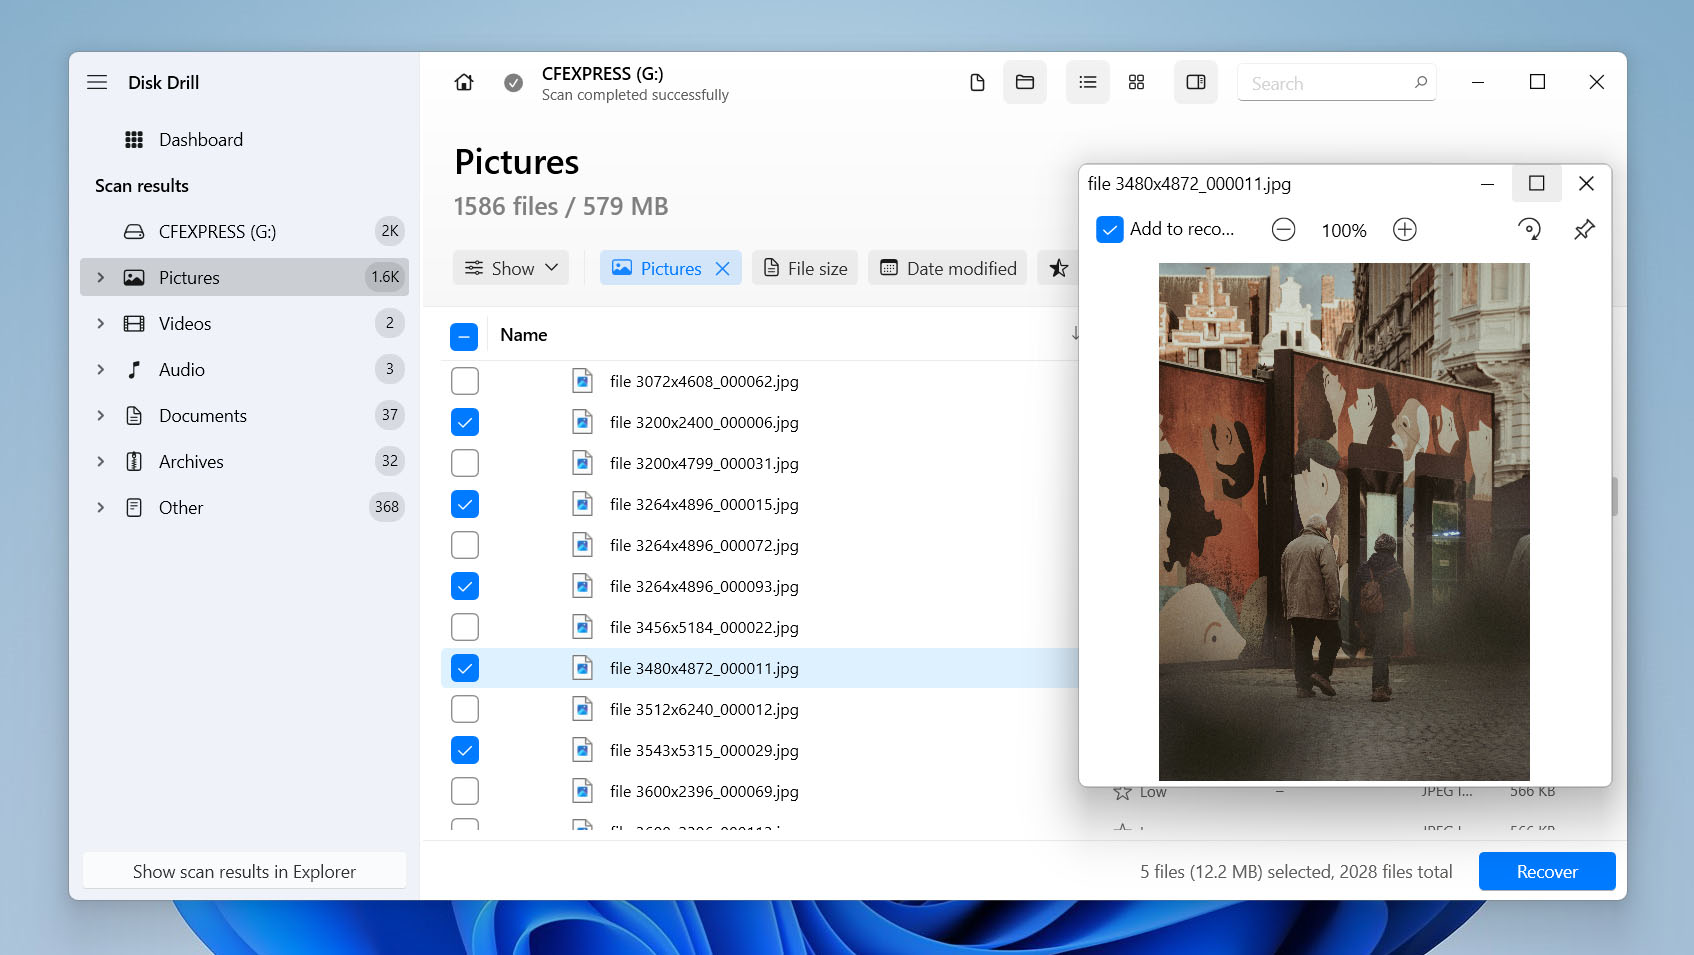Uncheck the box for file 3200x2400_000006.jpg
The image size is (1694, 955).
click(465, 422)
